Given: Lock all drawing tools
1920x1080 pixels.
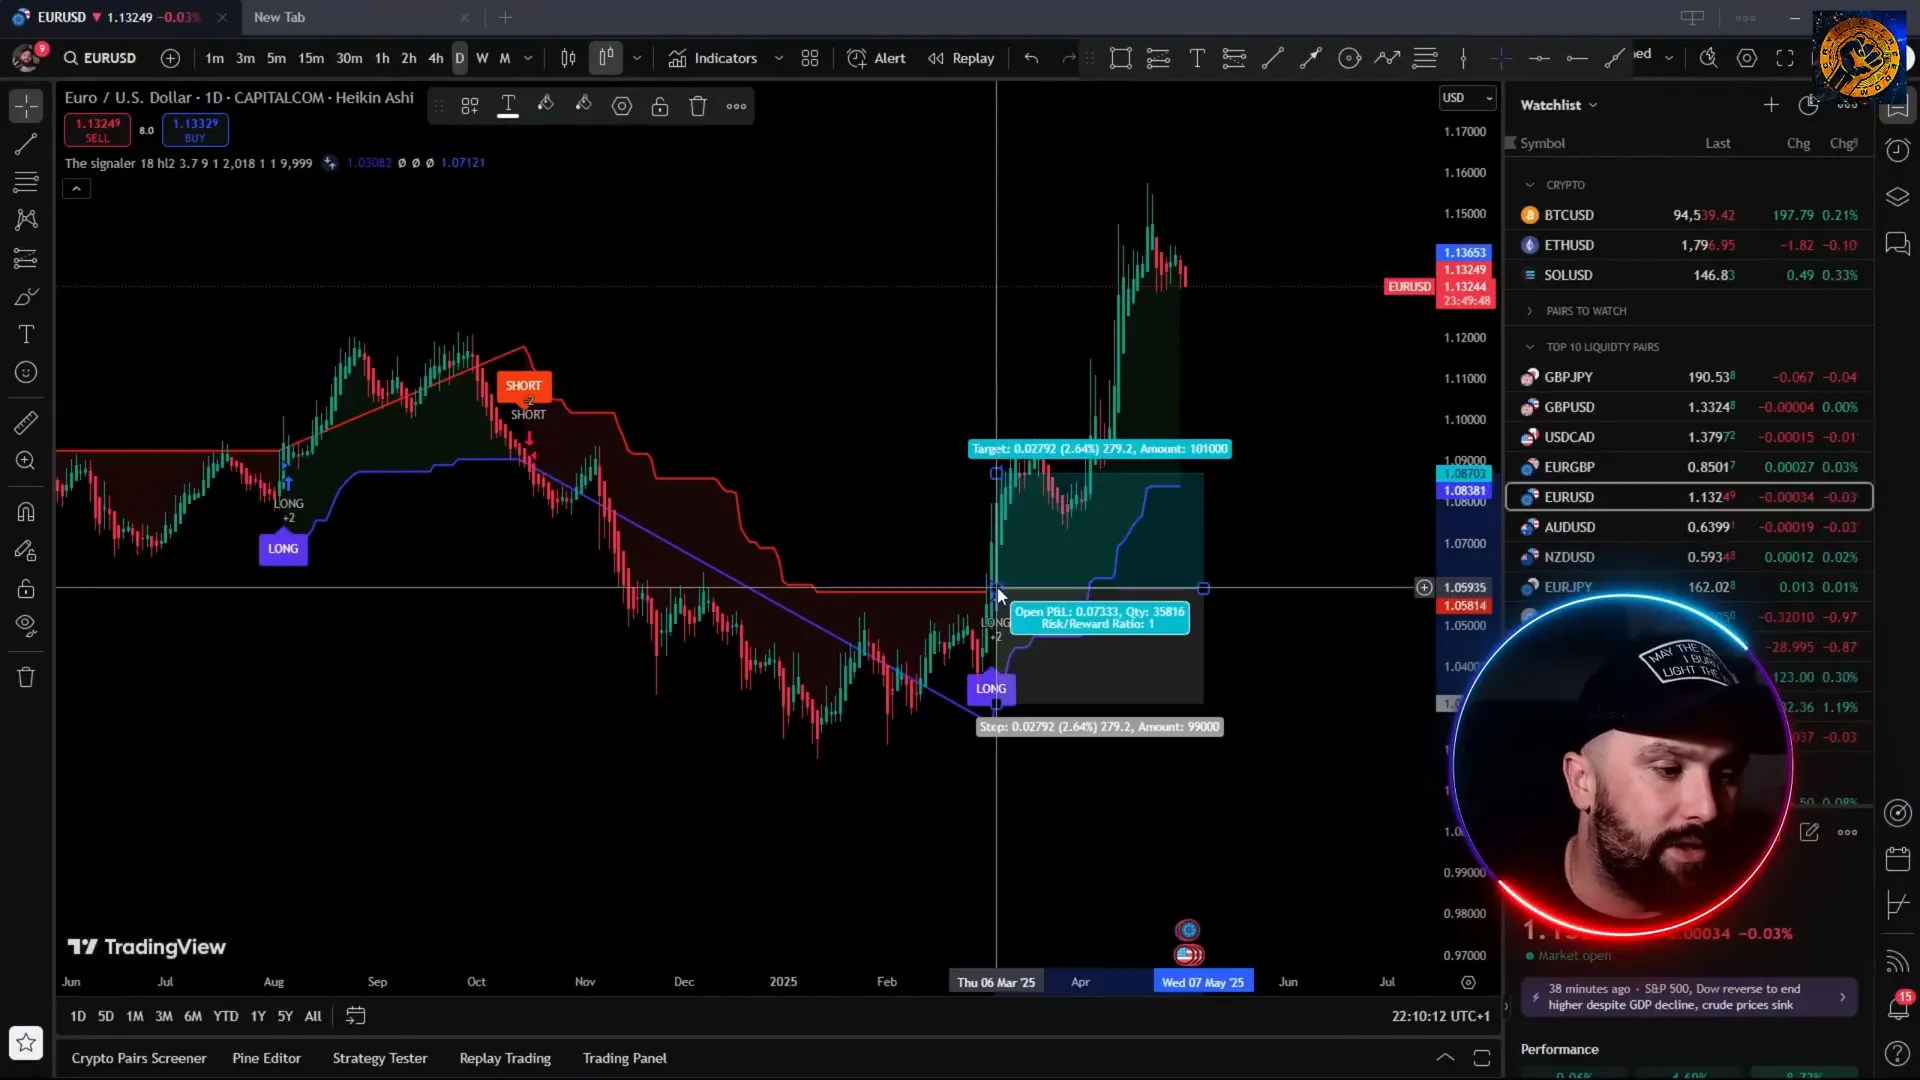Looking at the screenshot, I should [x=26, y=589].
